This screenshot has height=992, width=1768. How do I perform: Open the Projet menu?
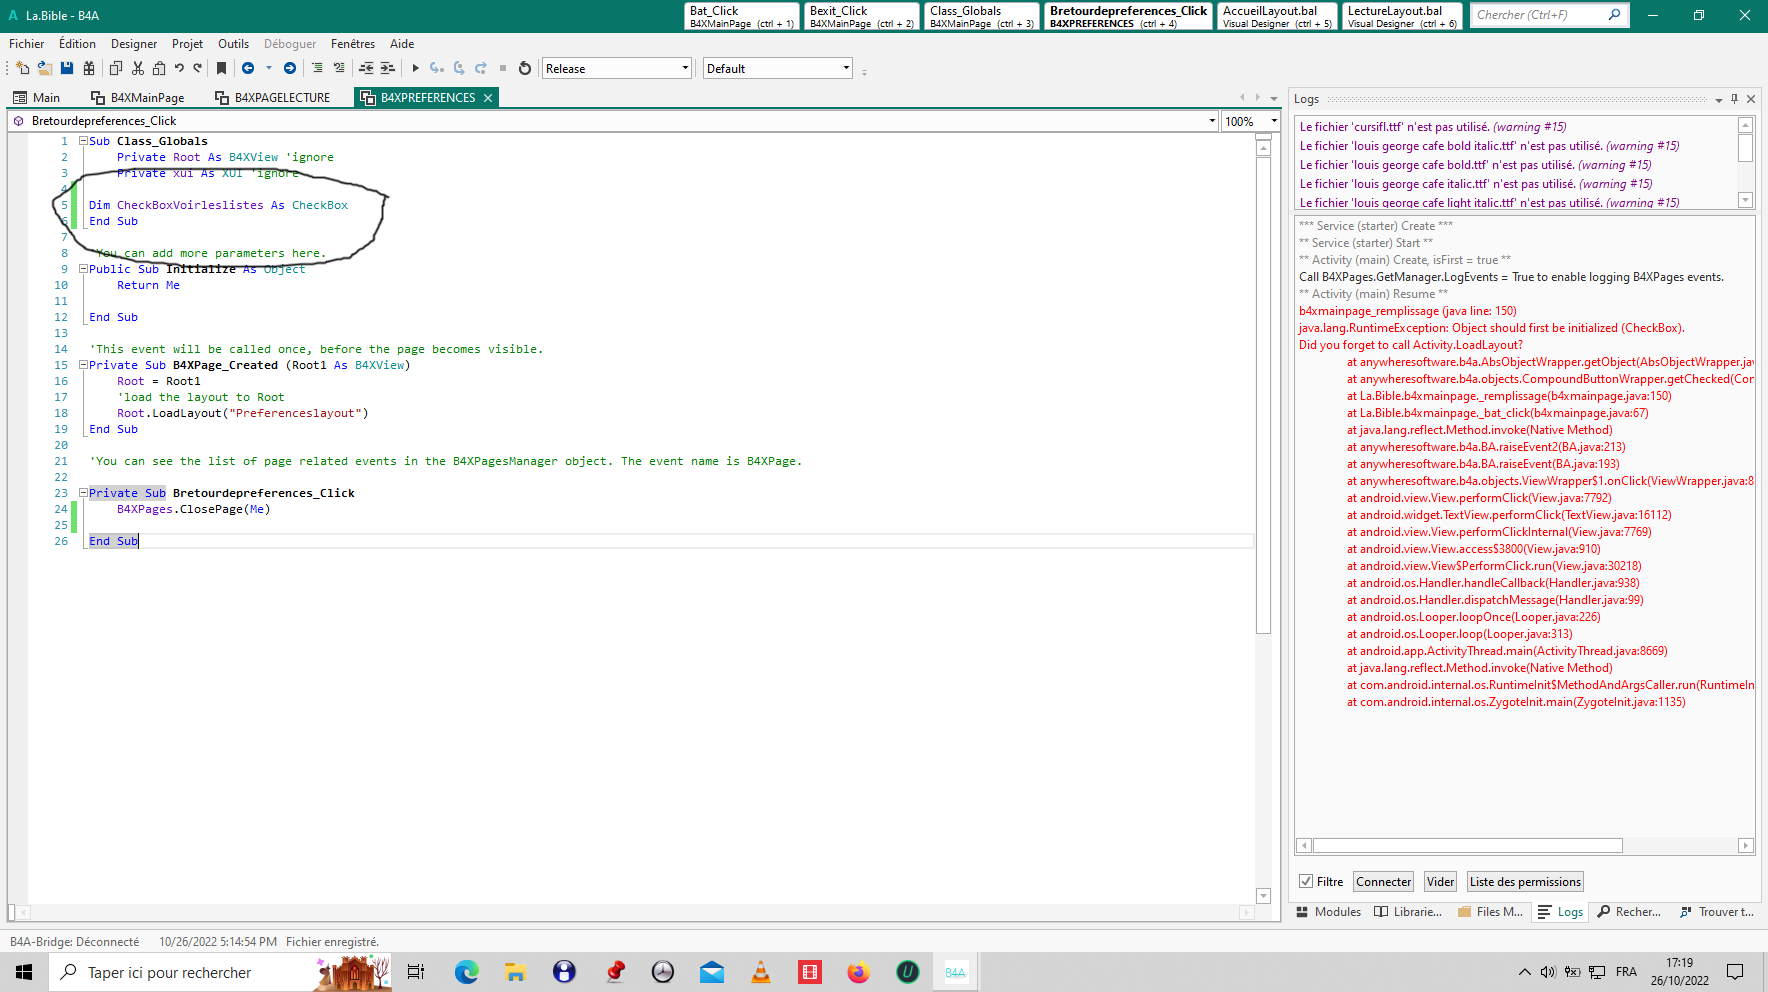pyautogui.click(x=187, y=44)
